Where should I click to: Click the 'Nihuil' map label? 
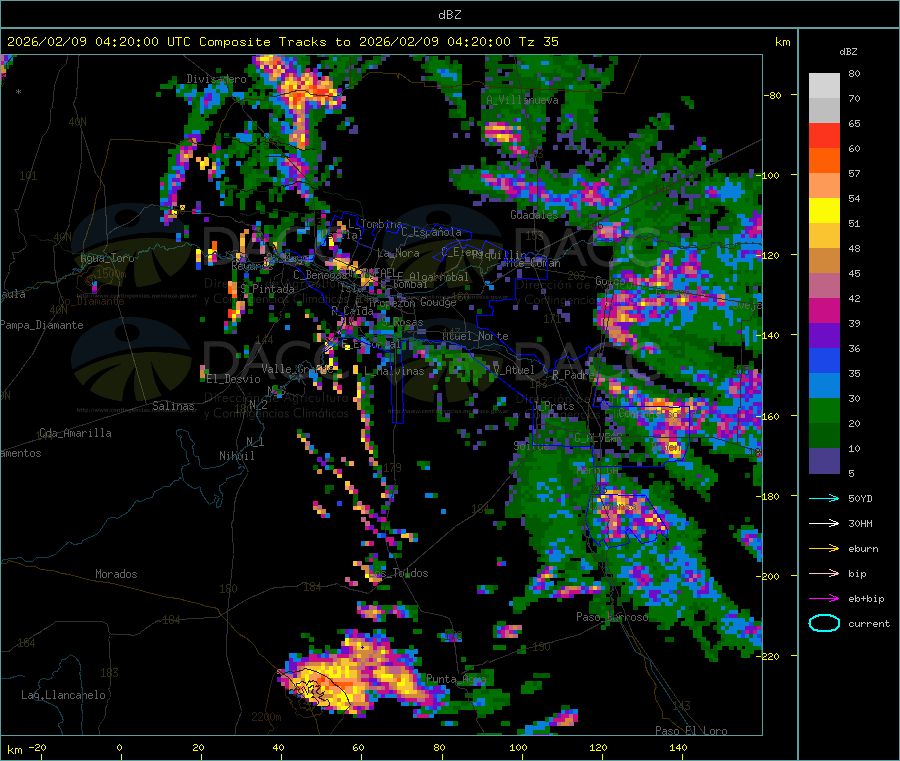[x=236, y=456]
